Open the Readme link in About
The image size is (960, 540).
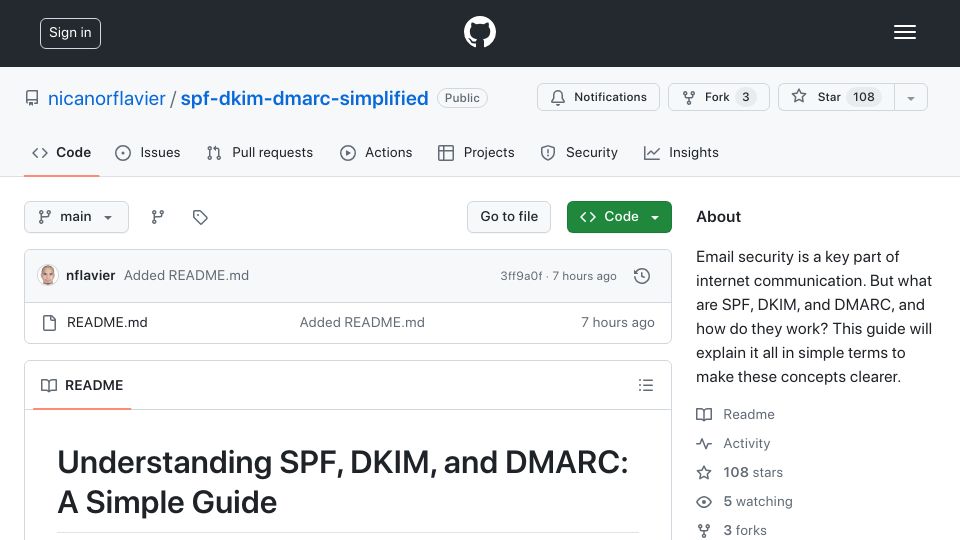click(735, 414)
